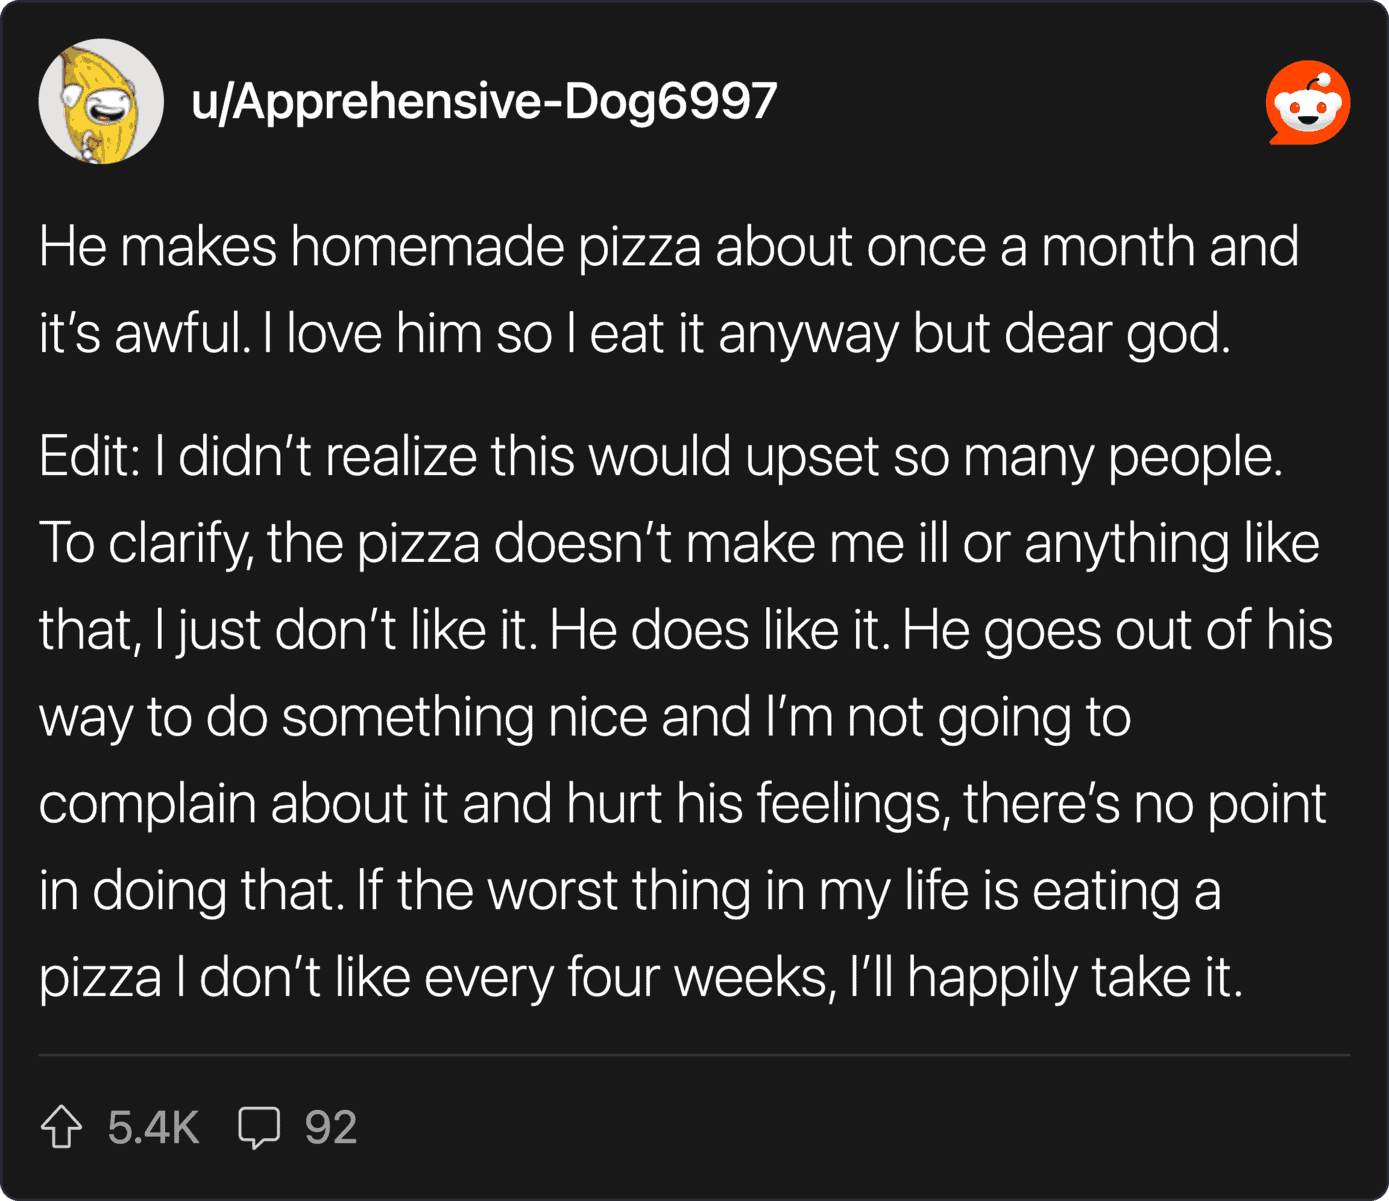The height and width of the screenshot is (1201, 1389).
Task: Click the line starting "complain about it and"
Action: 682,804
